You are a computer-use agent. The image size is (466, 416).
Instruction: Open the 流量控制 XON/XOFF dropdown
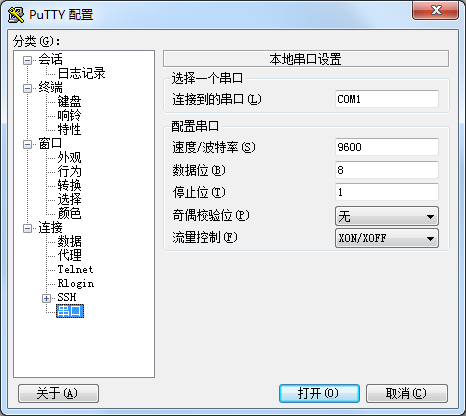tap(387, 238)
